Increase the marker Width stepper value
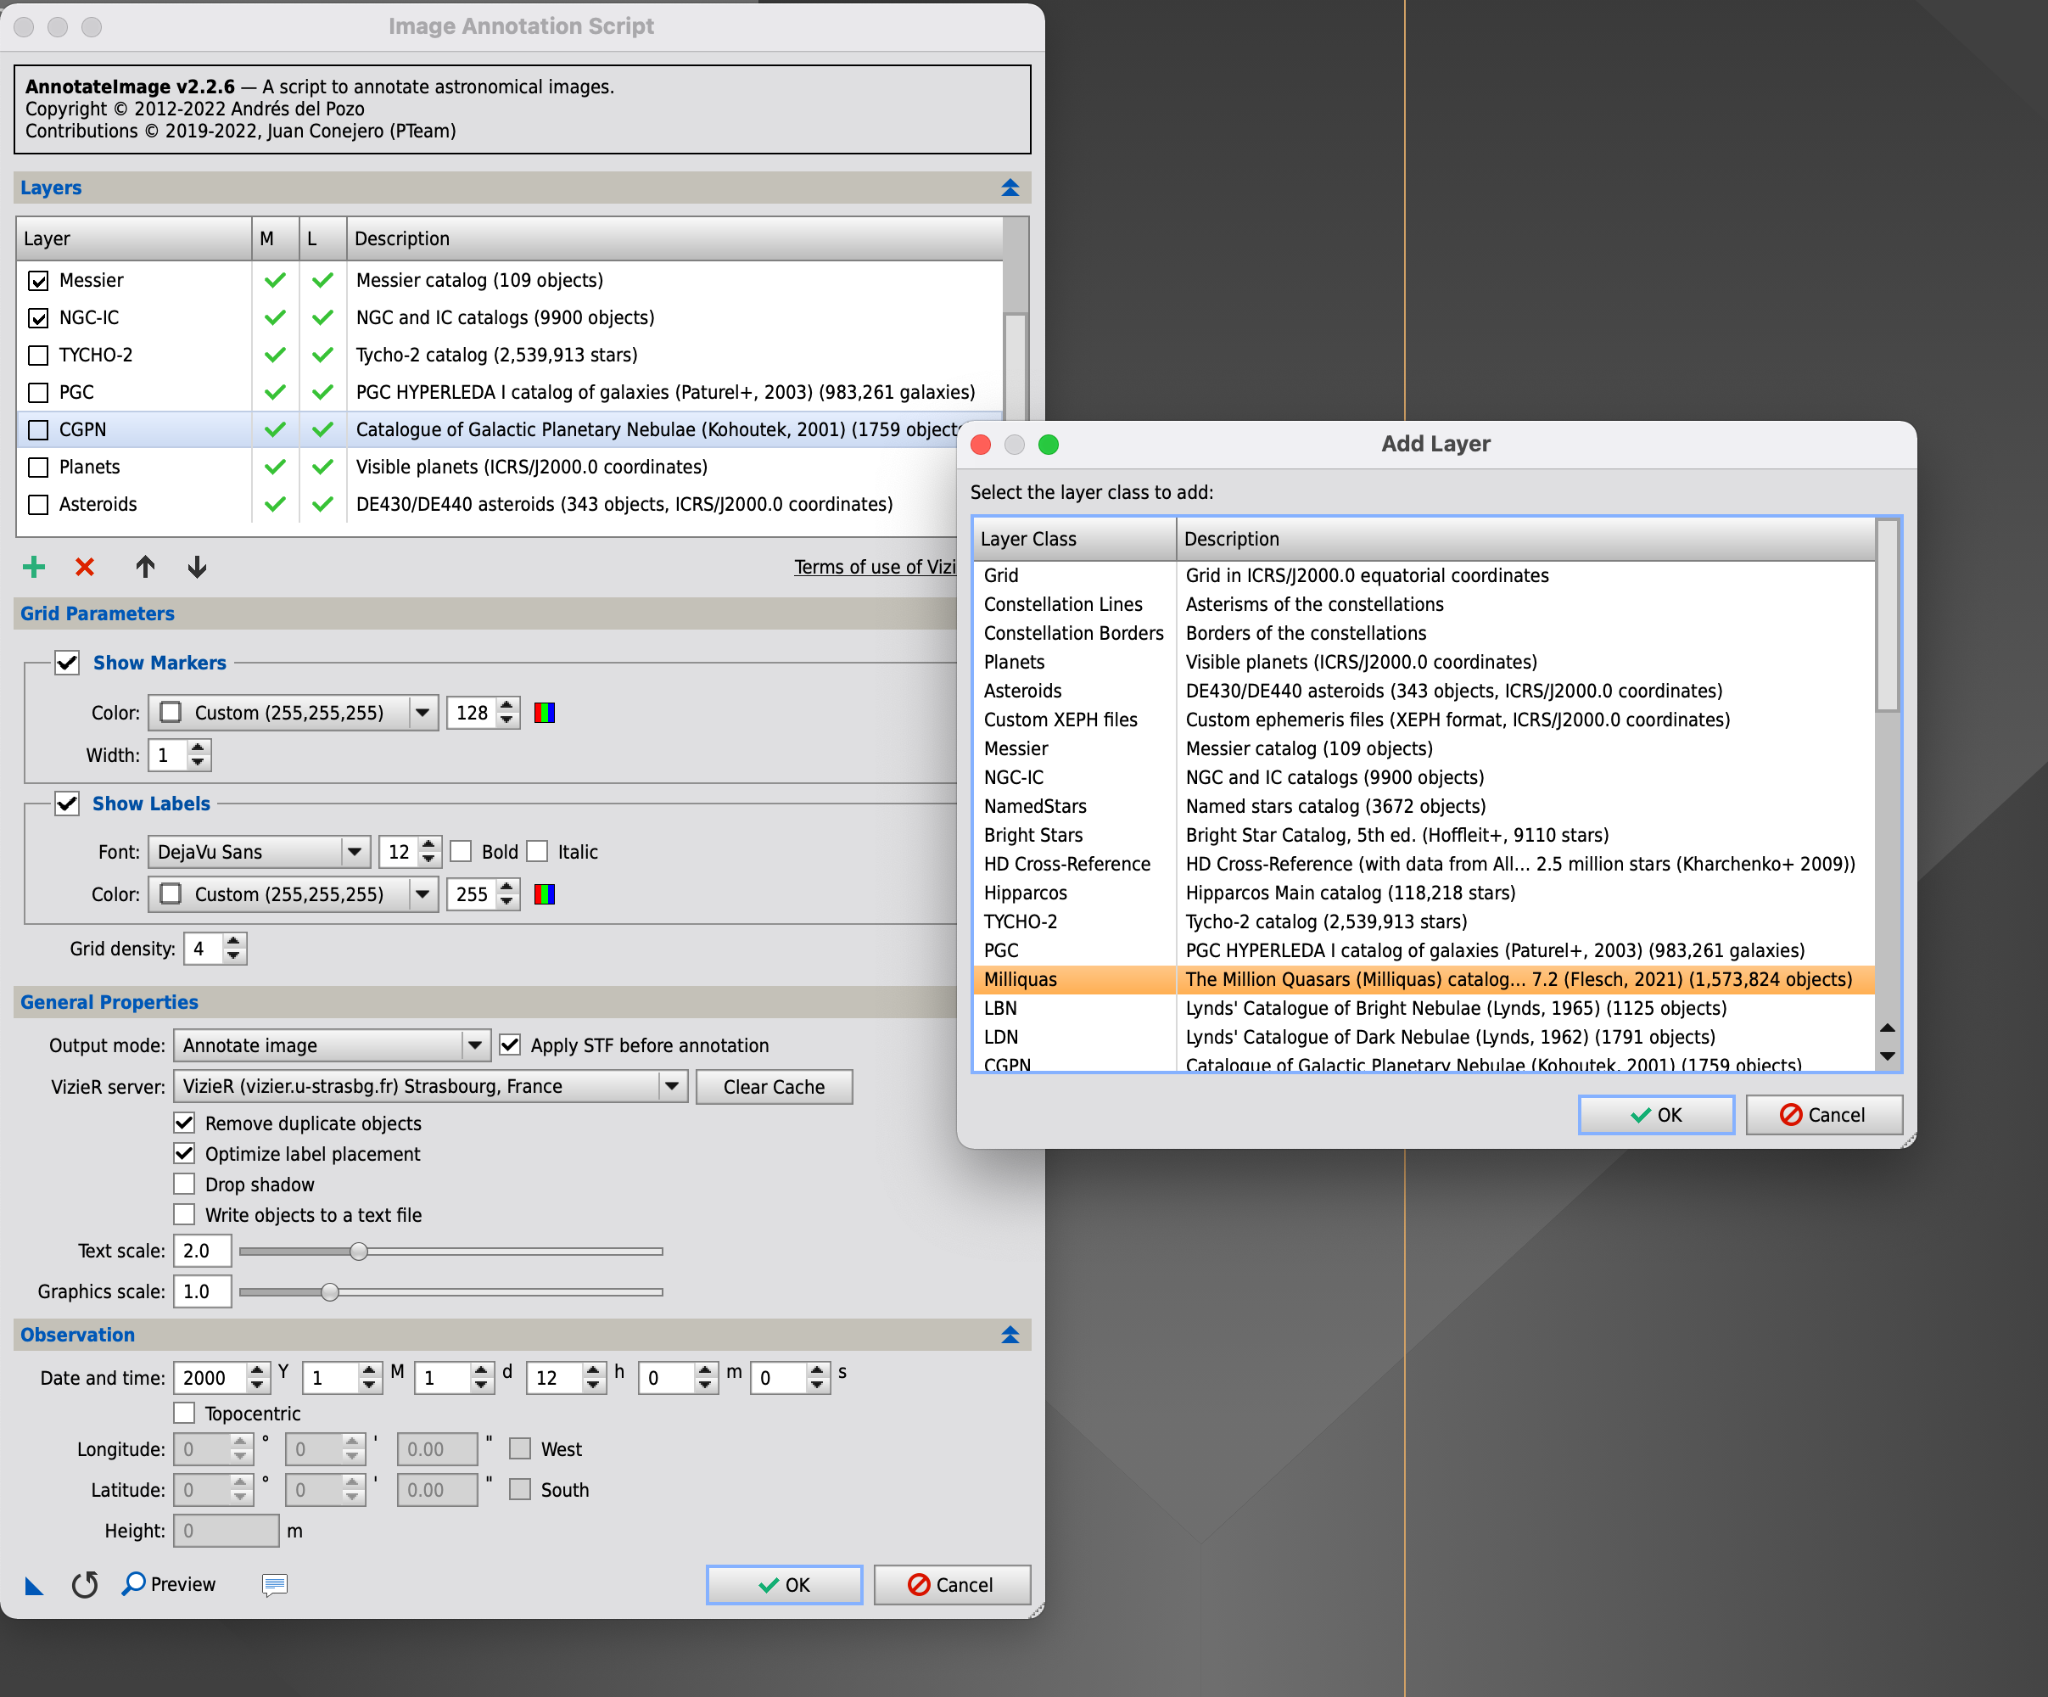Viewport: 2048px width, 1697px height. point(198,747)
